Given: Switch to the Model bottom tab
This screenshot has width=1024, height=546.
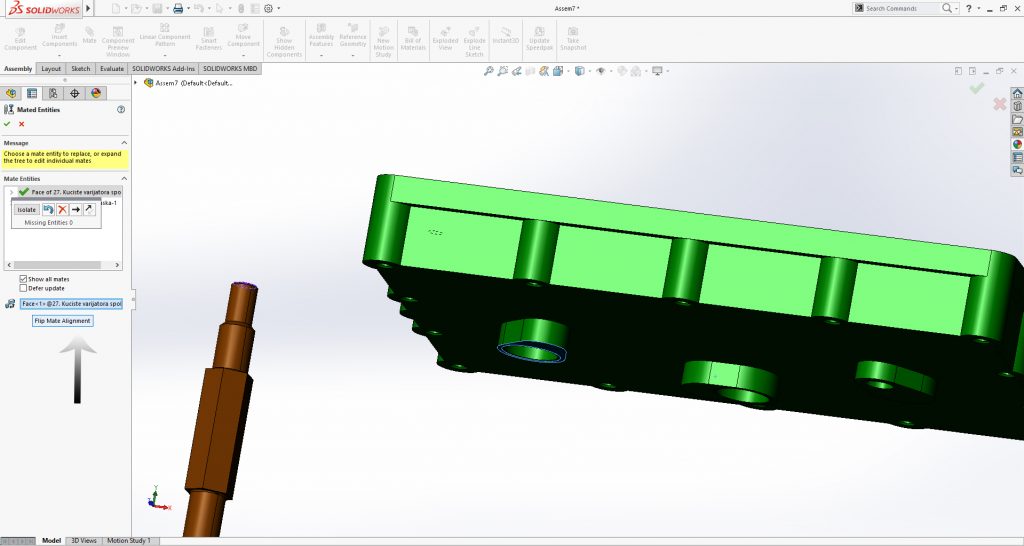Looking at the screenshot, I should click(x=51, y=541).
